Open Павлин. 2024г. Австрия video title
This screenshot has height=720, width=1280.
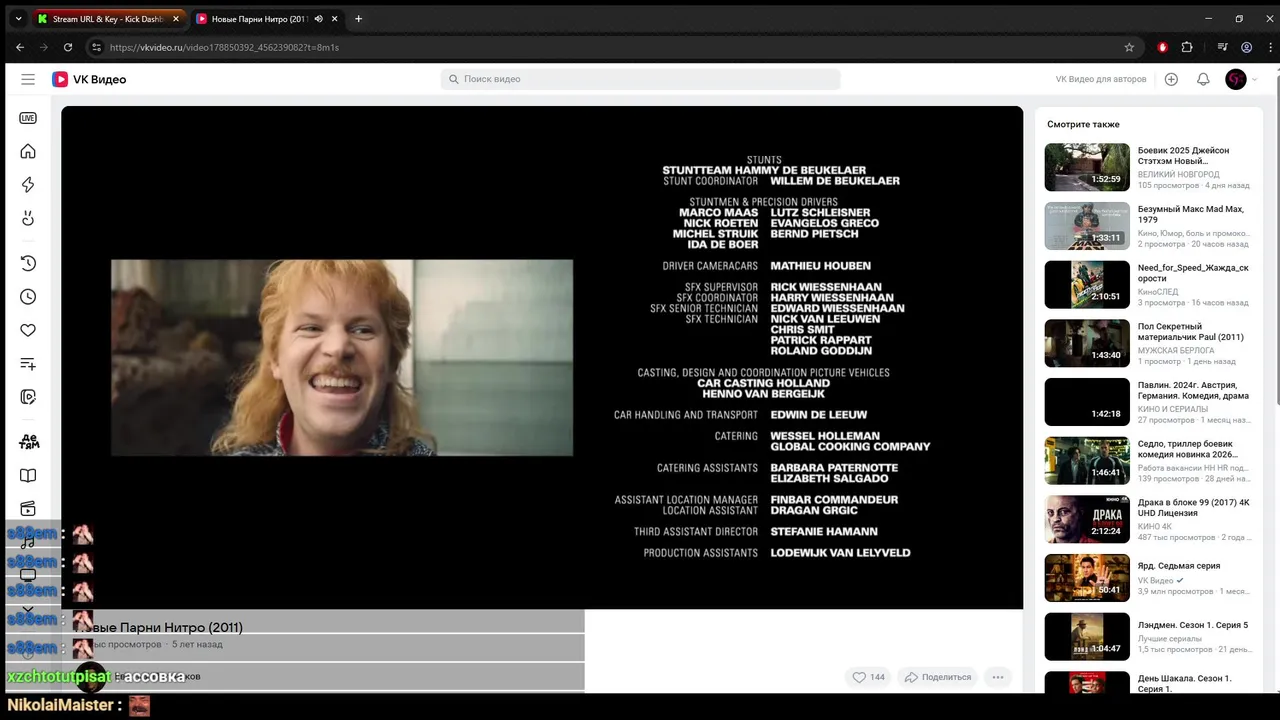click(1193, 390)
